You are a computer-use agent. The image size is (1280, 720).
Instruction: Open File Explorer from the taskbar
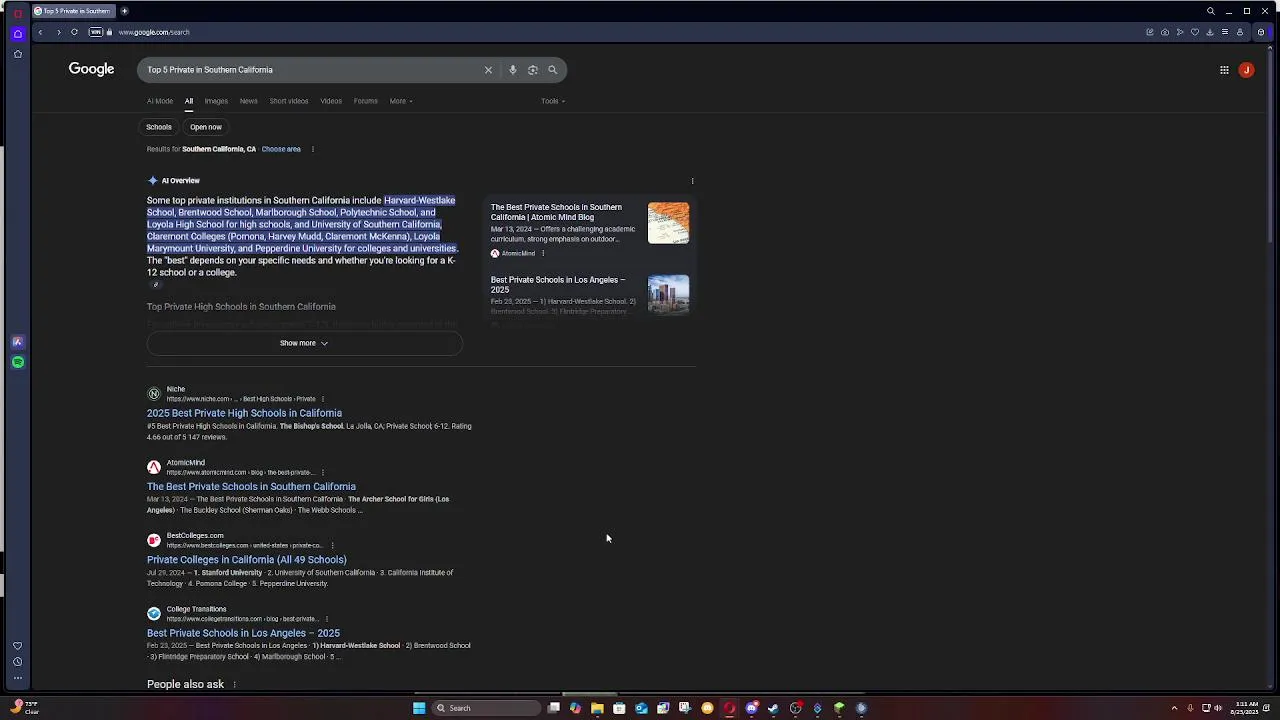pyautogui.click(x=597, y=708)
